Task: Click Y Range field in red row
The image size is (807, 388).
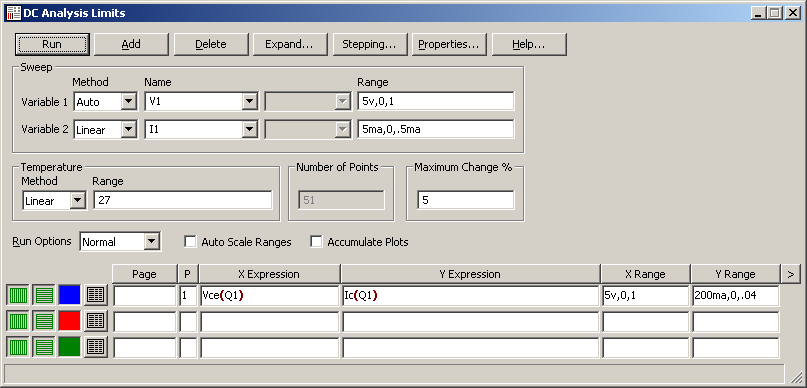Action: pyautogui.click(x=735, y=322)
